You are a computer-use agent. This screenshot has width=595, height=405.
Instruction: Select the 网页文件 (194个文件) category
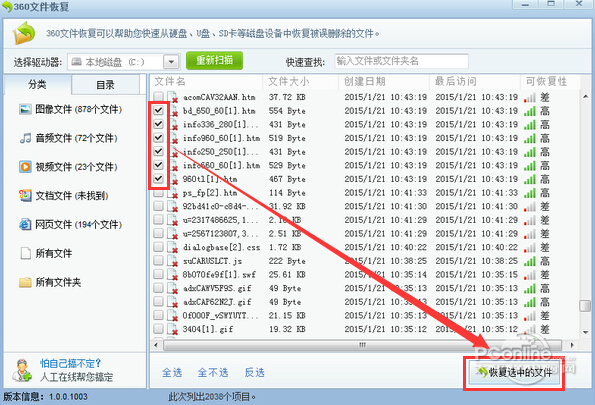tap(70, 225)
